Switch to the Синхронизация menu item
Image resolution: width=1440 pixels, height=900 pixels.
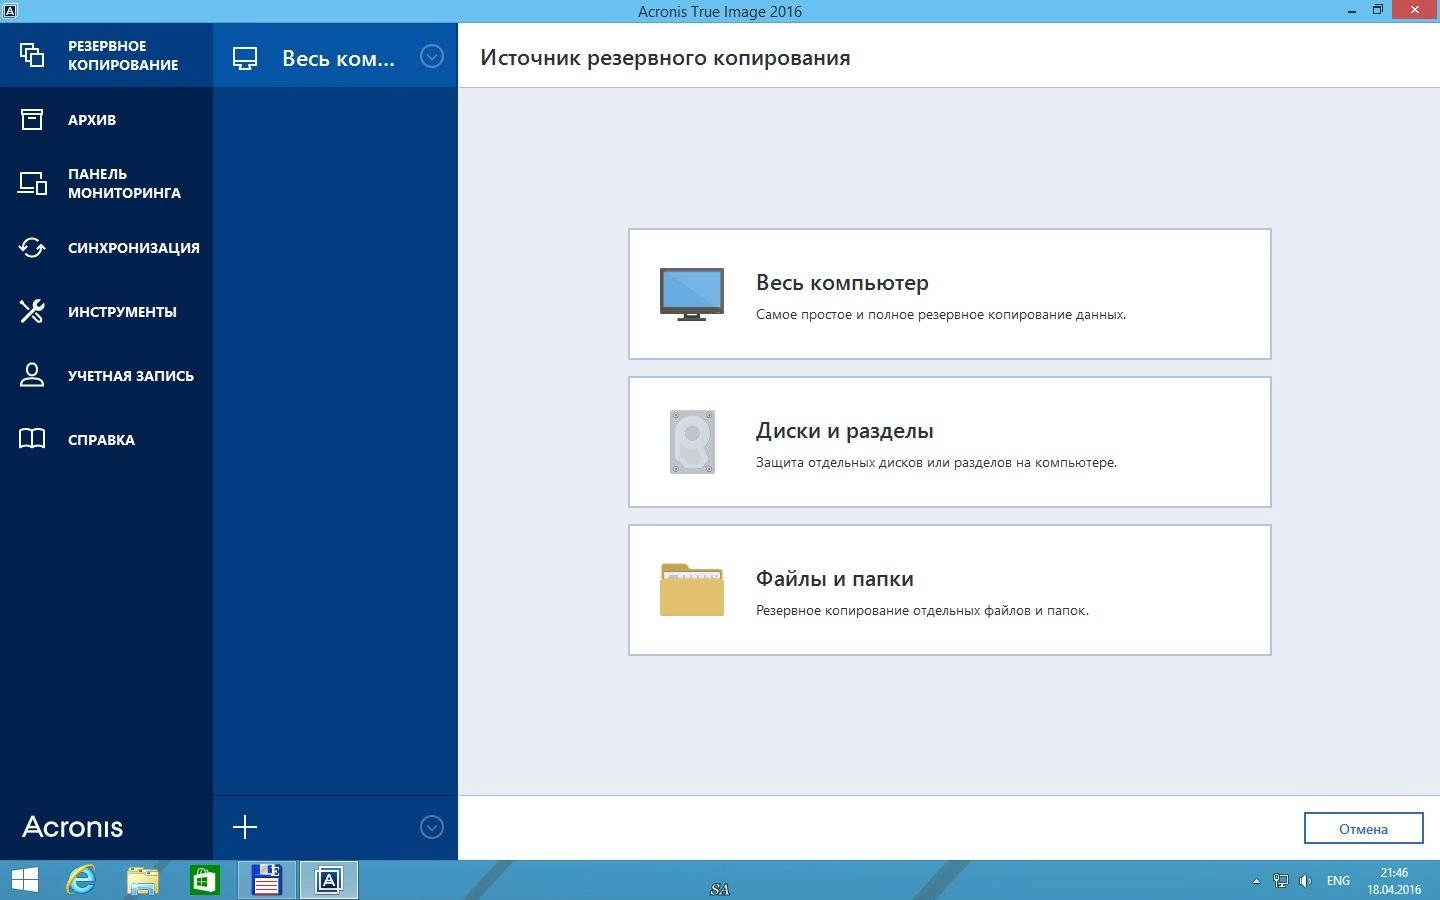[x=106, y=247]
